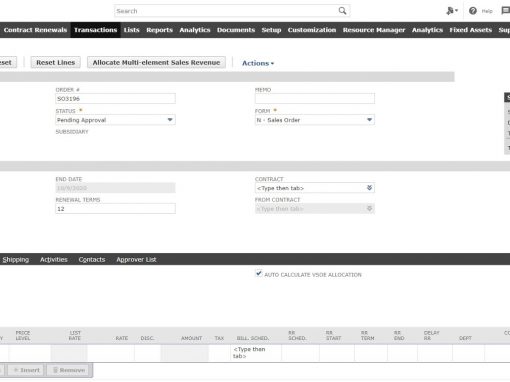This screenshot has height=382, width=510.
Task: Click the Help link text
Action: [x=487, y=11]
